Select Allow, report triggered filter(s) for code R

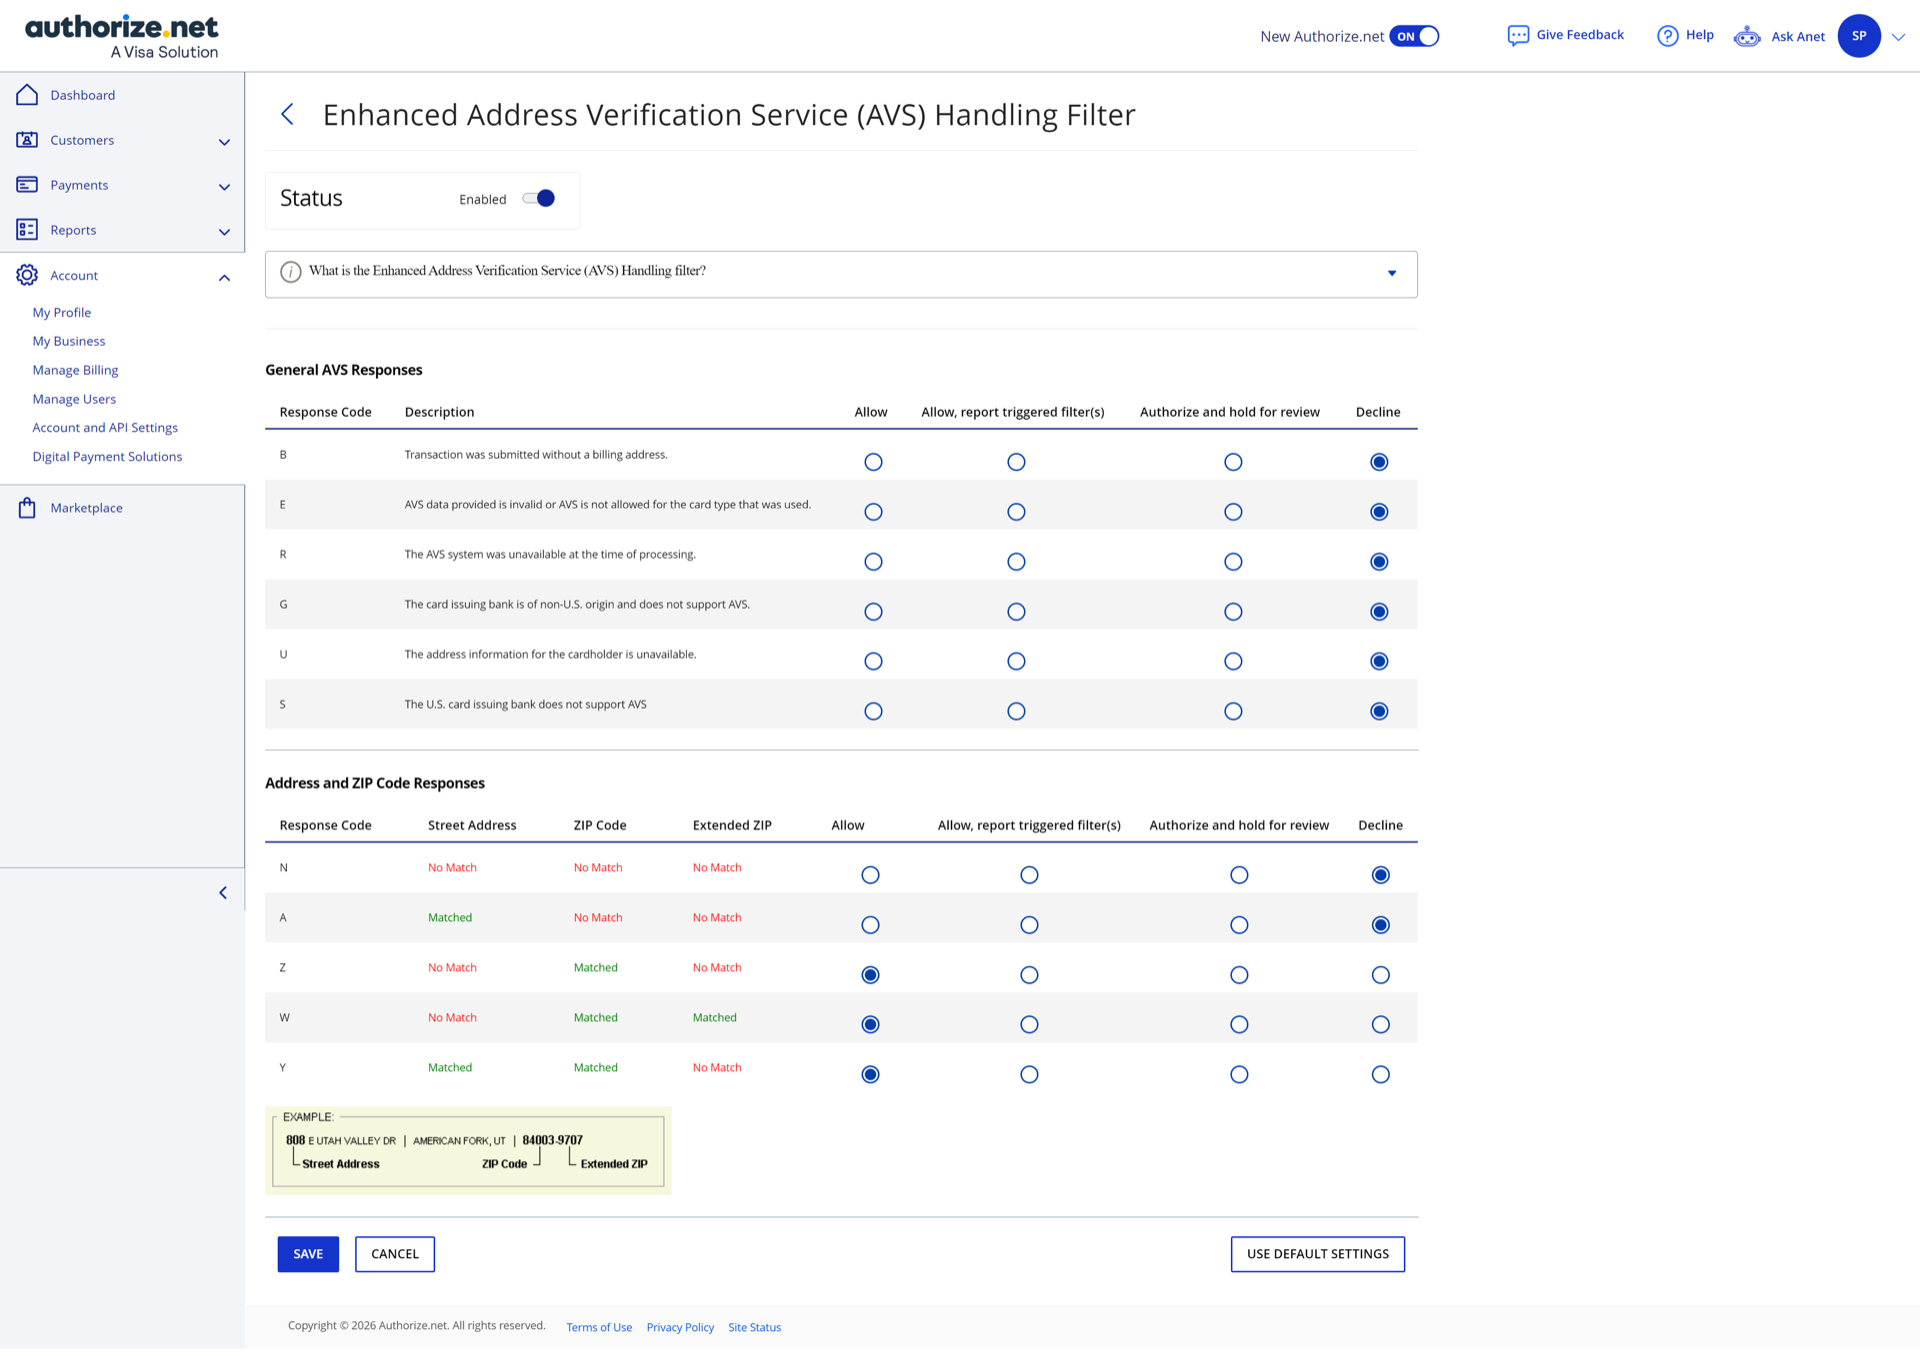(1016, 562)
